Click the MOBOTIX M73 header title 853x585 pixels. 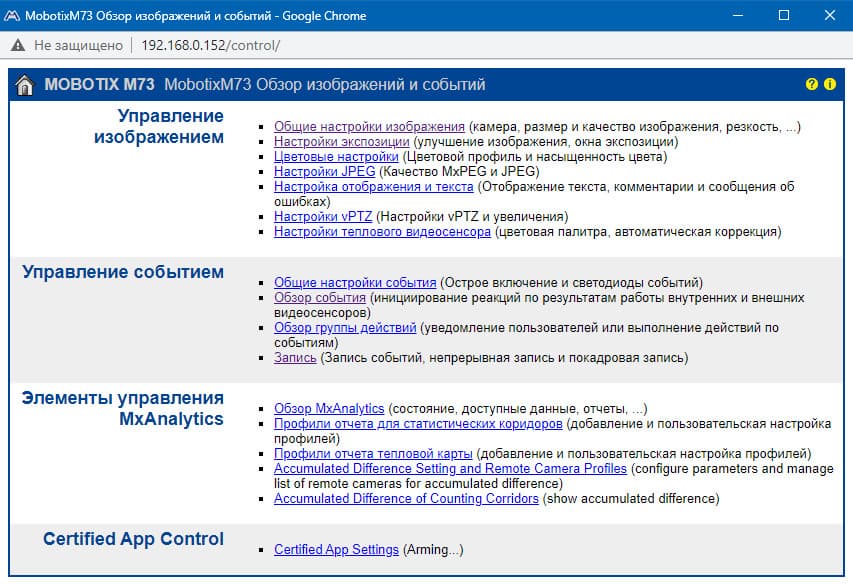[100, 85]
